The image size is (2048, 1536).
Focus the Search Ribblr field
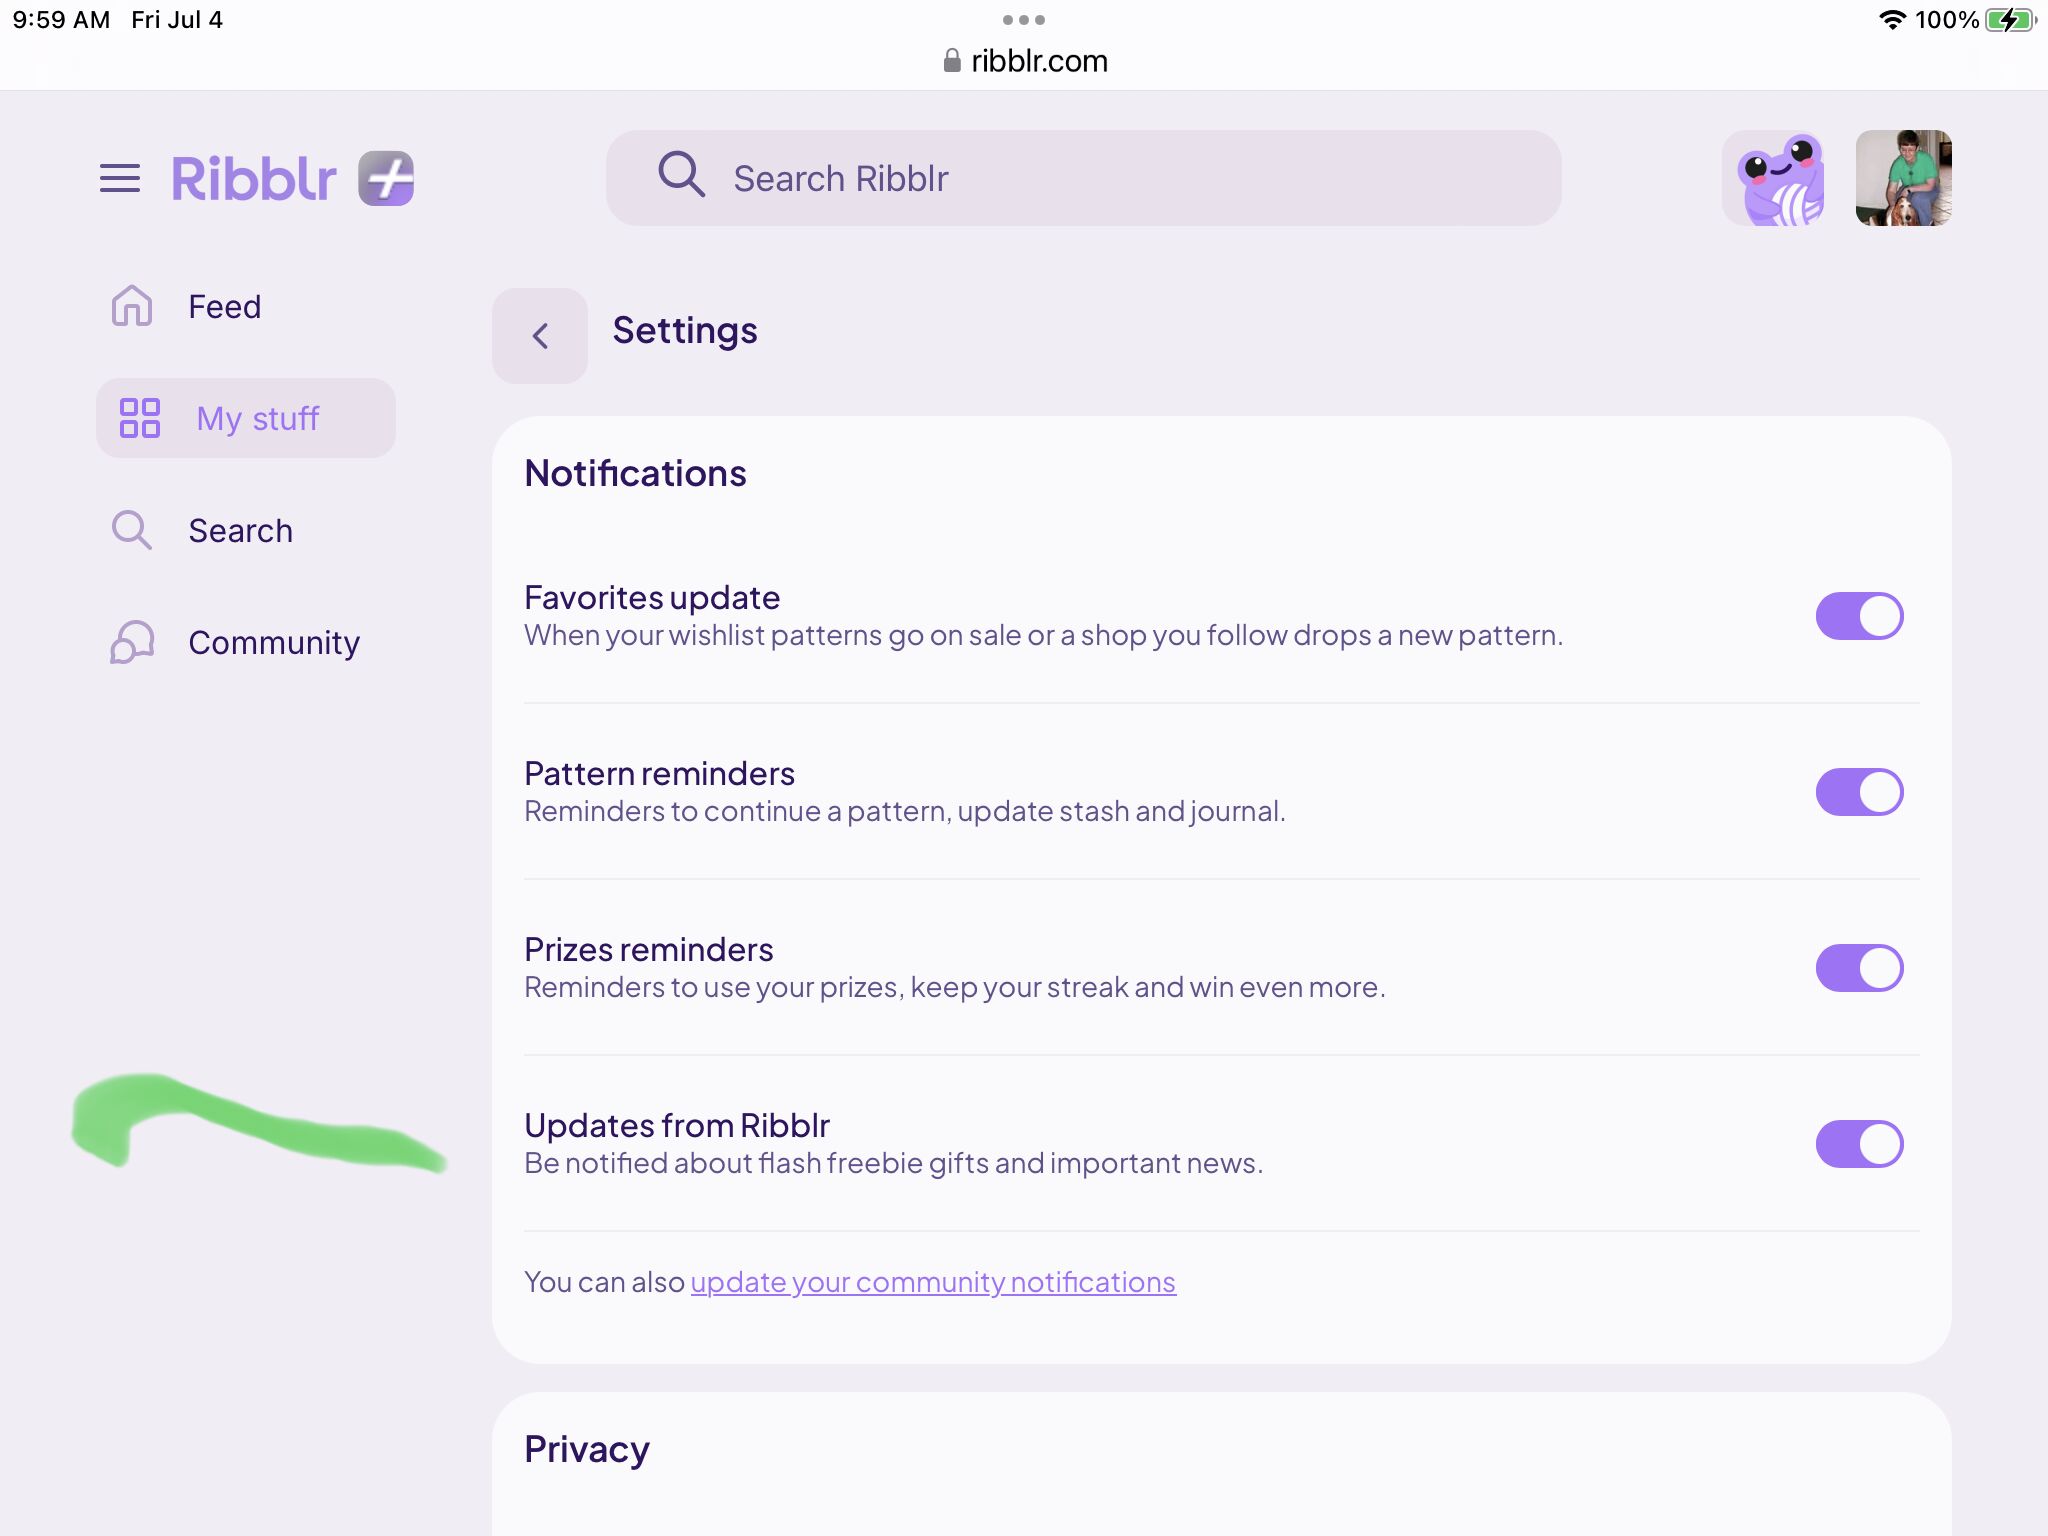coord(1084,178)
